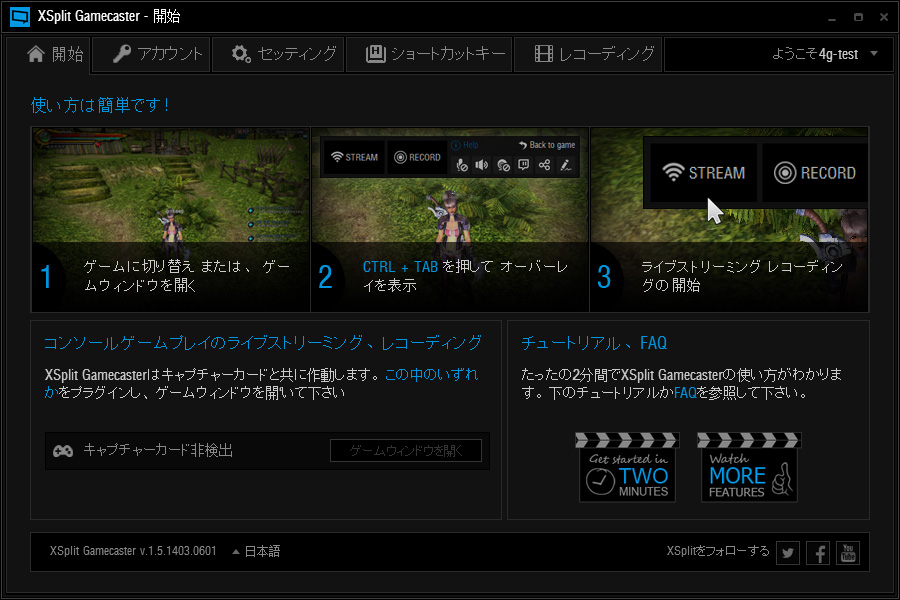Close the XSplit Gamecaster window
900x600 pixels.
pyautogui.click(x=884, y=17)
